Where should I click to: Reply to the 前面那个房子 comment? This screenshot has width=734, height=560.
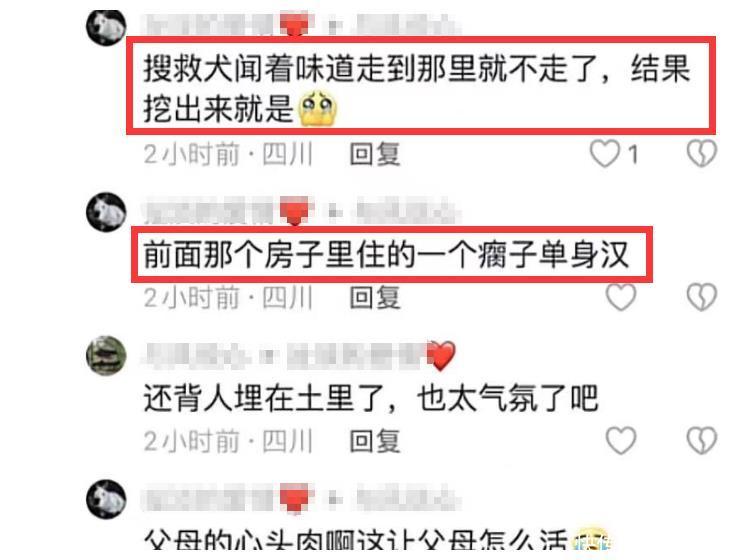click(375, 297)
